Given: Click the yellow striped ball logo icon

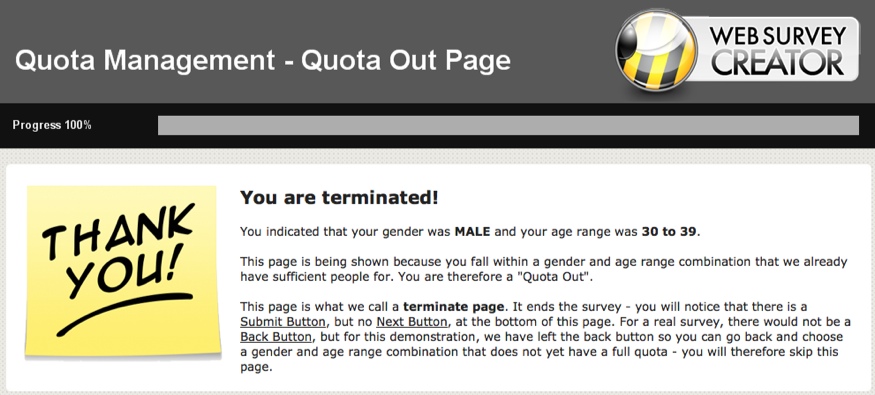Looking at the screenshot, I should pos(656,50).
